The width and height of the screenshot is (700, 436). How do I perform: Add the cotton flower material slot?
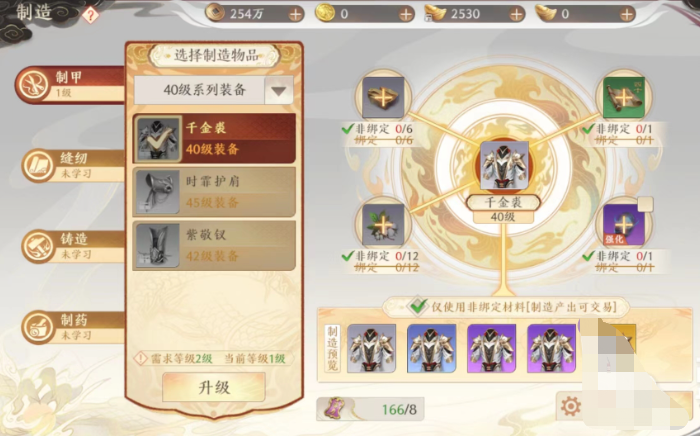[x=383, y=225]
